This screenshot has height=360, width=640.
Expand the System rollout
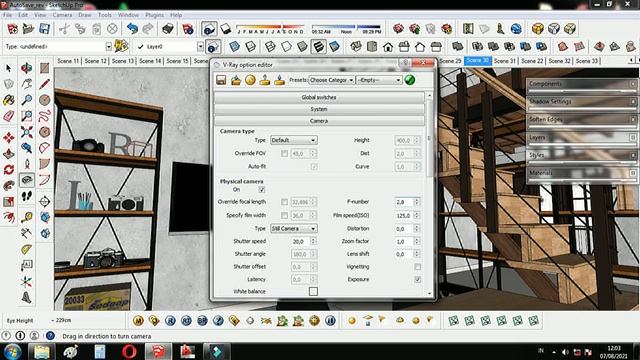pos(319,109)
